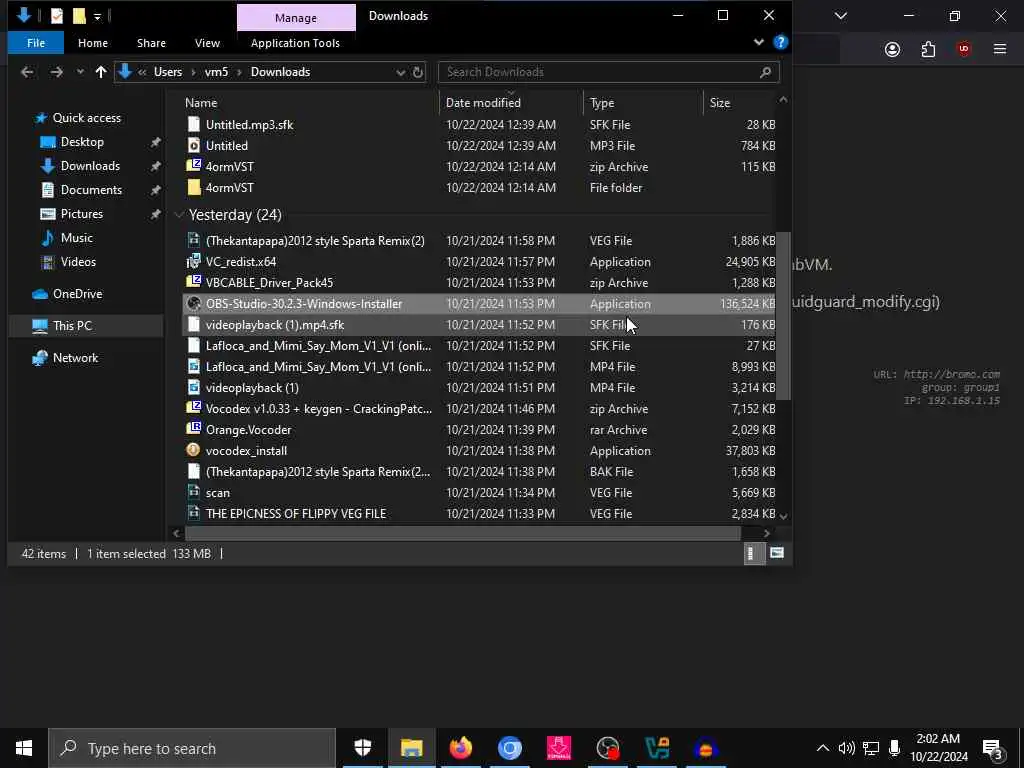The height and width of the screenshot is (768, 1024).
Task: Open File Explorer from the taskbar
Action: pos(411,748)
